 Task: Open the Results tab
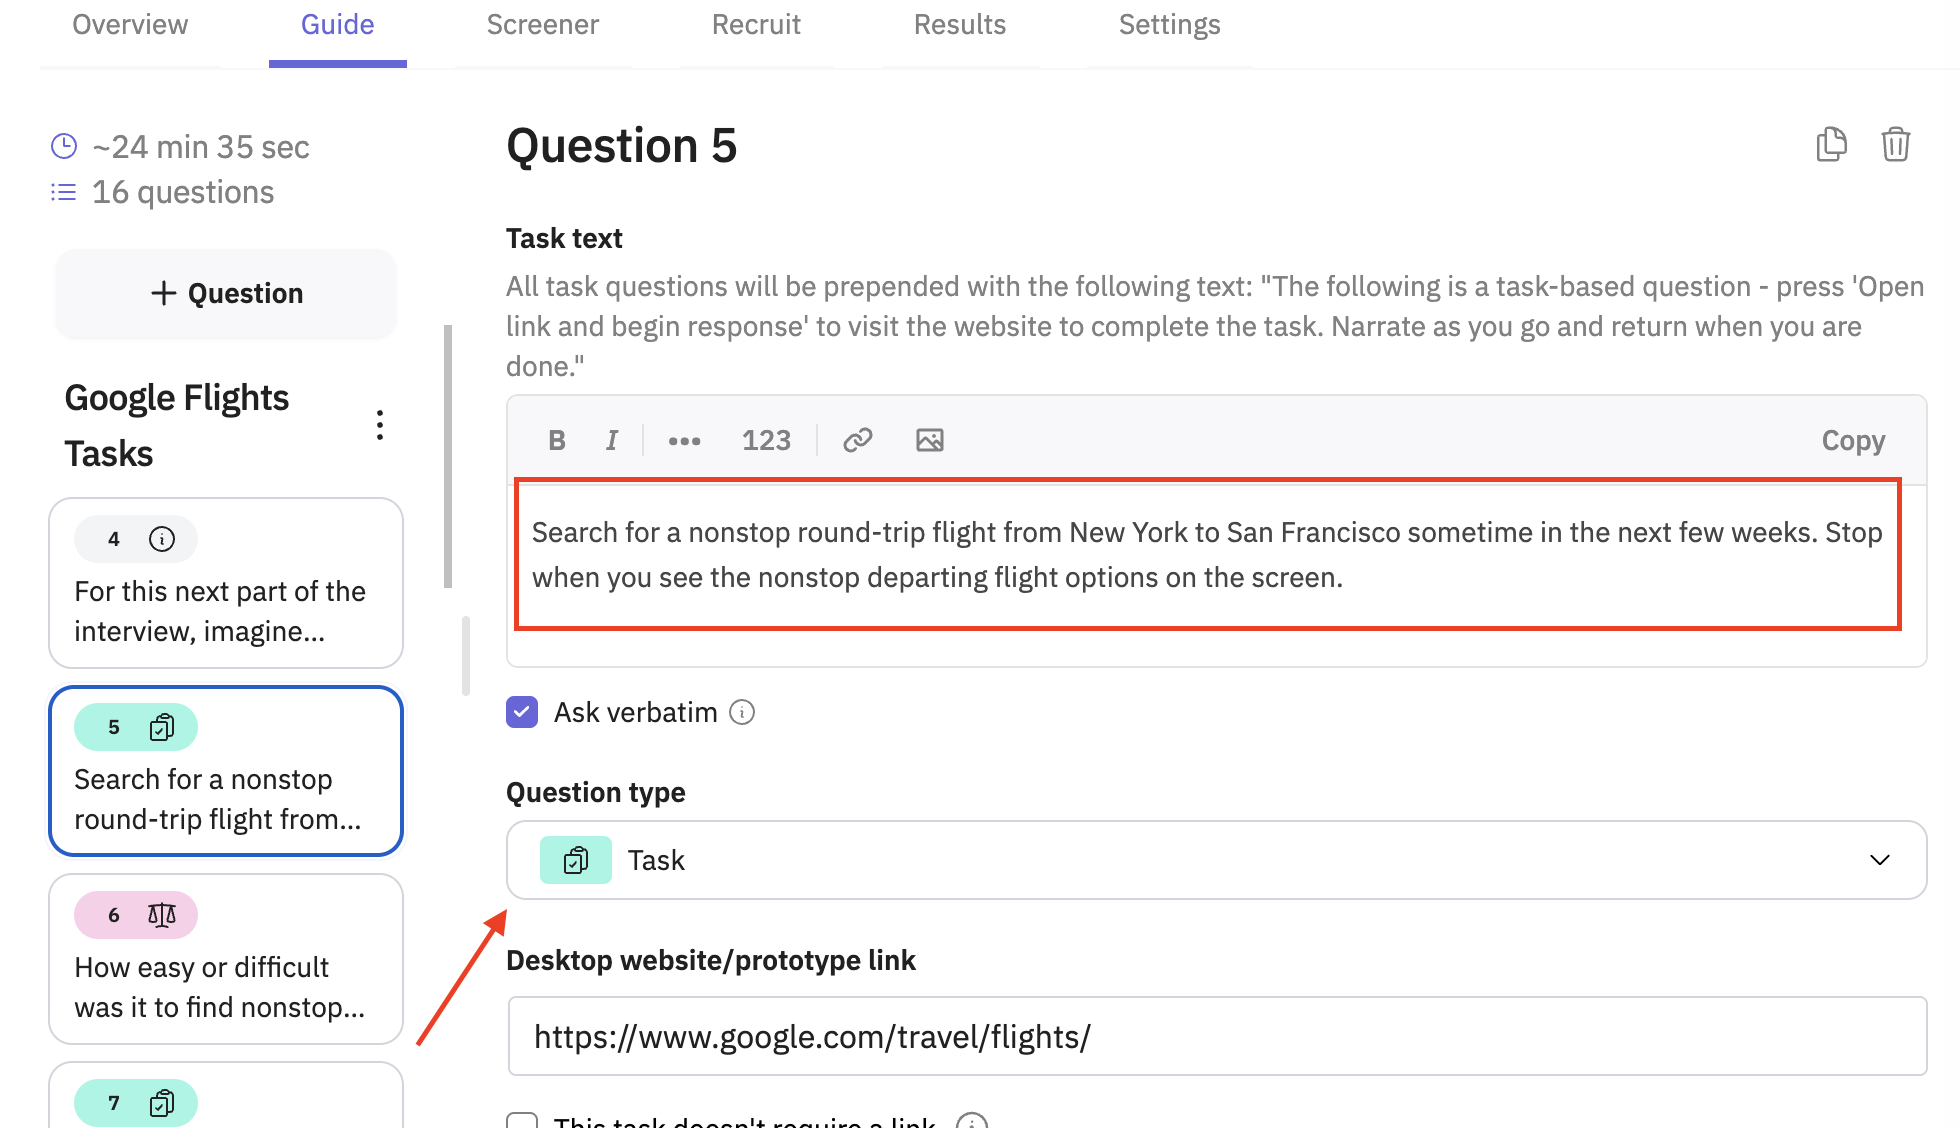click(x=960, y=25)
